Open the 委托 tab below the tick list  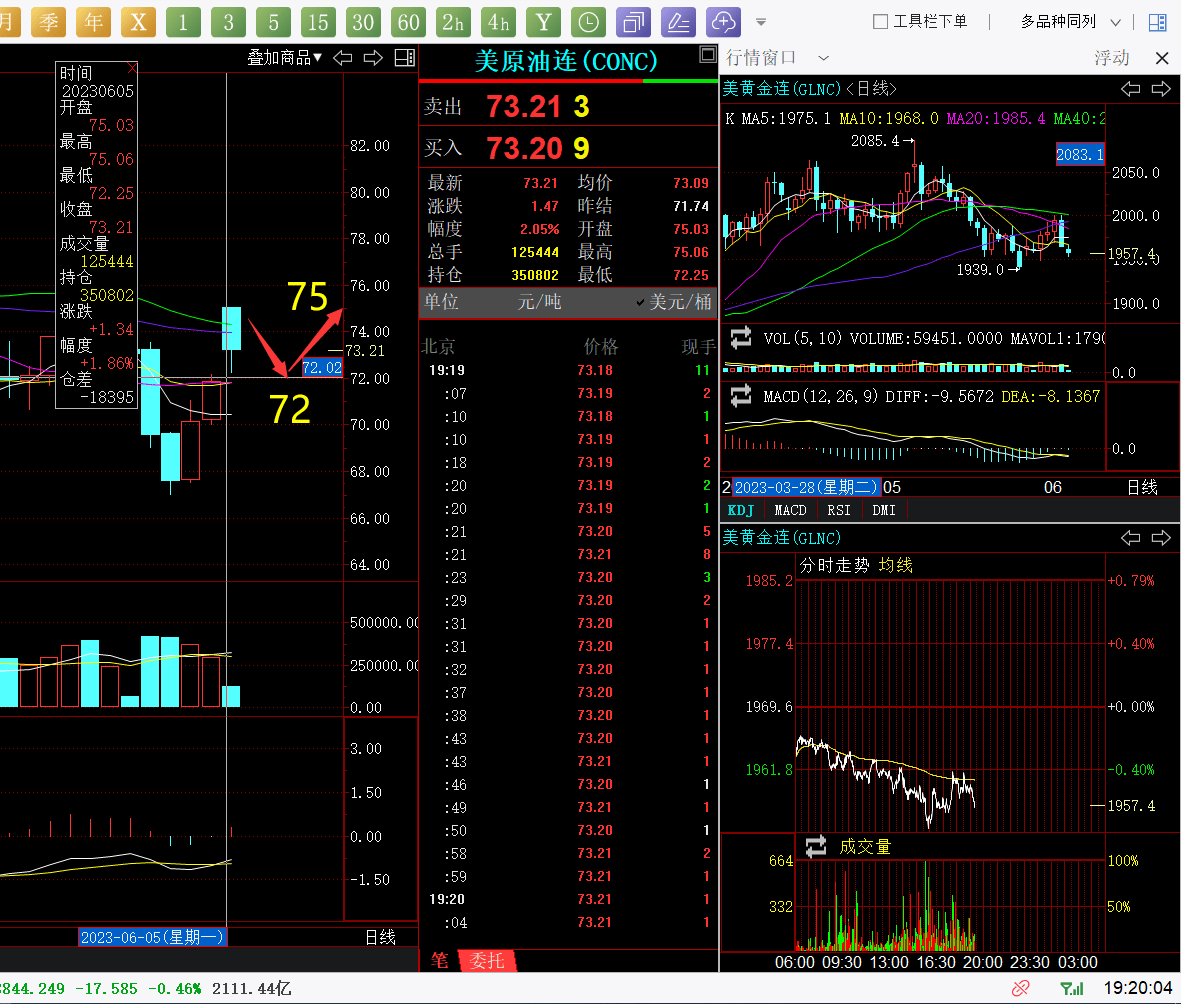(488, 961)
